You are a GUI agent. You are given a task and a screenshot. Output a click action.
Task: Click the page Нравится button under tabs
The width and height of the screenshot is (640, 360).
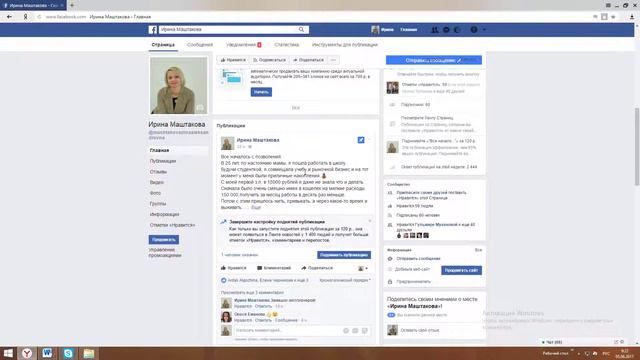coord(233,60)
